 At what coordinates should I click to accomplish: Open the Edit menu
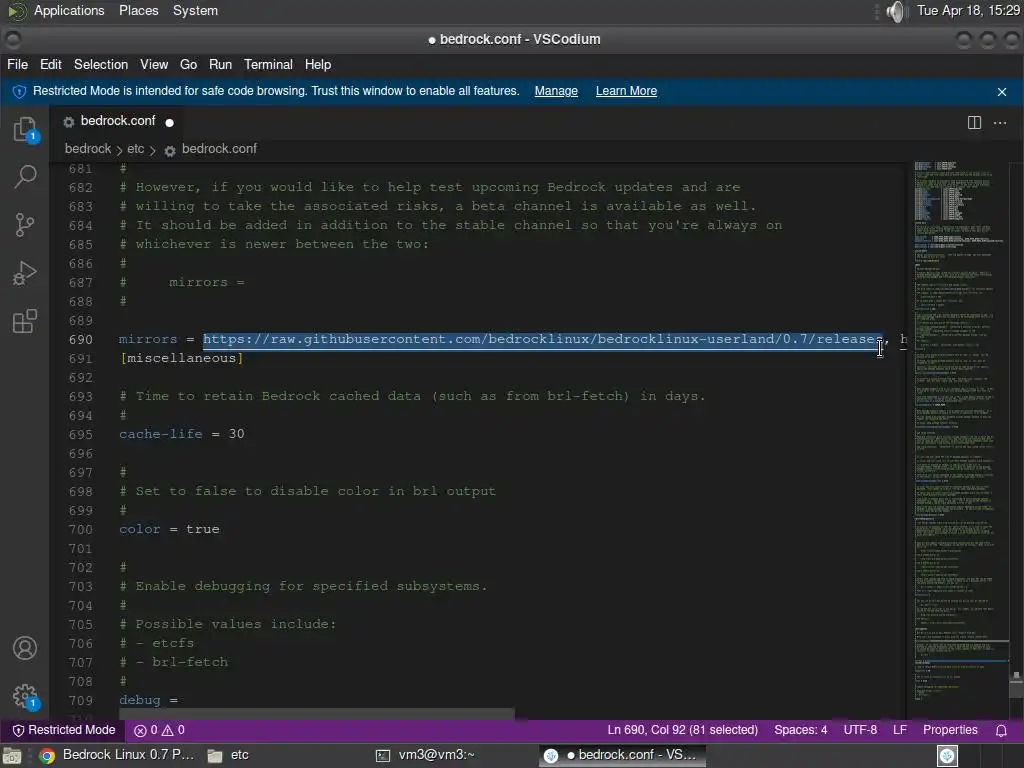click(50, 65)
